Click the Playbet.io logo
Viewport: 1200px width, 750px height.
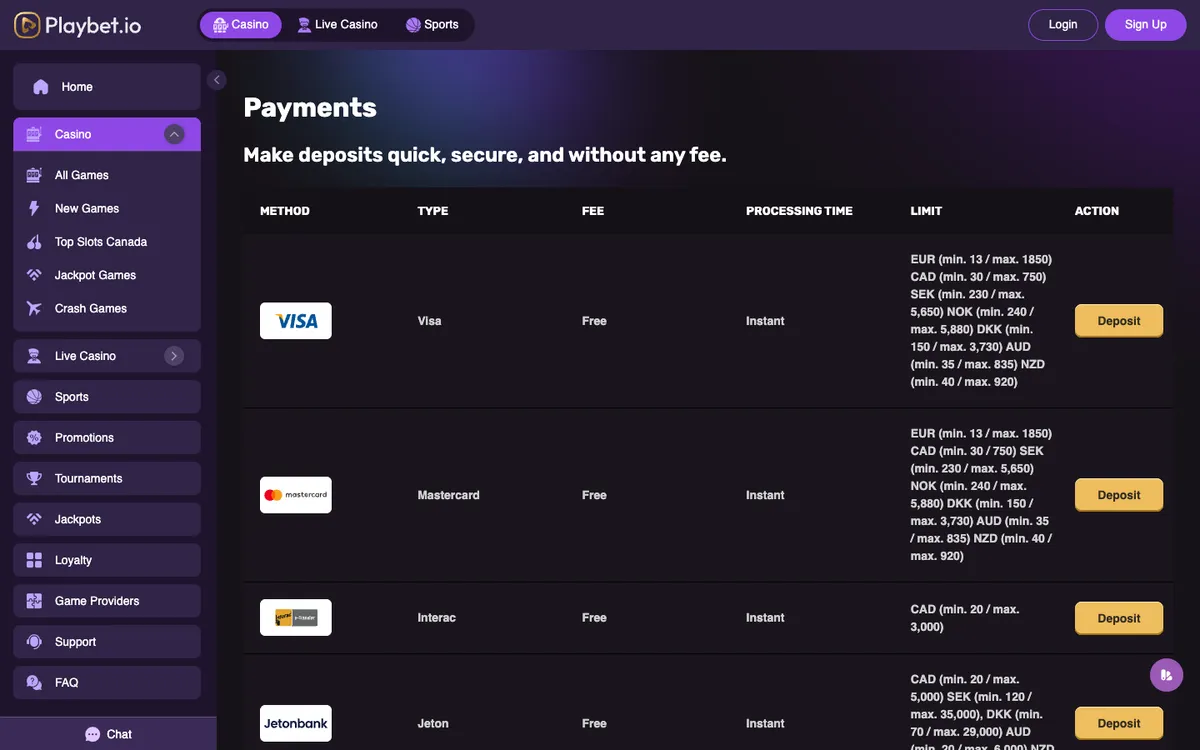[x=78, y=25]
